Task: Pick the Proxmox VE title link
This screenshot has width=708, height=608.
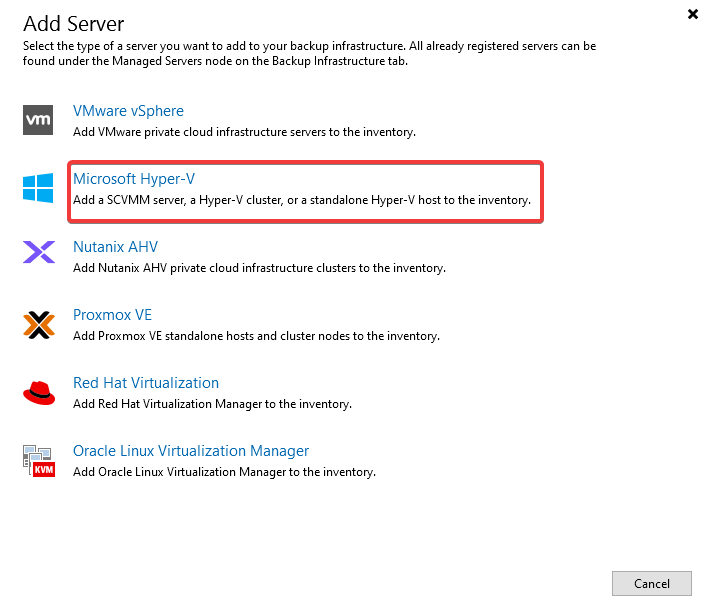Action: pos(112,315)
